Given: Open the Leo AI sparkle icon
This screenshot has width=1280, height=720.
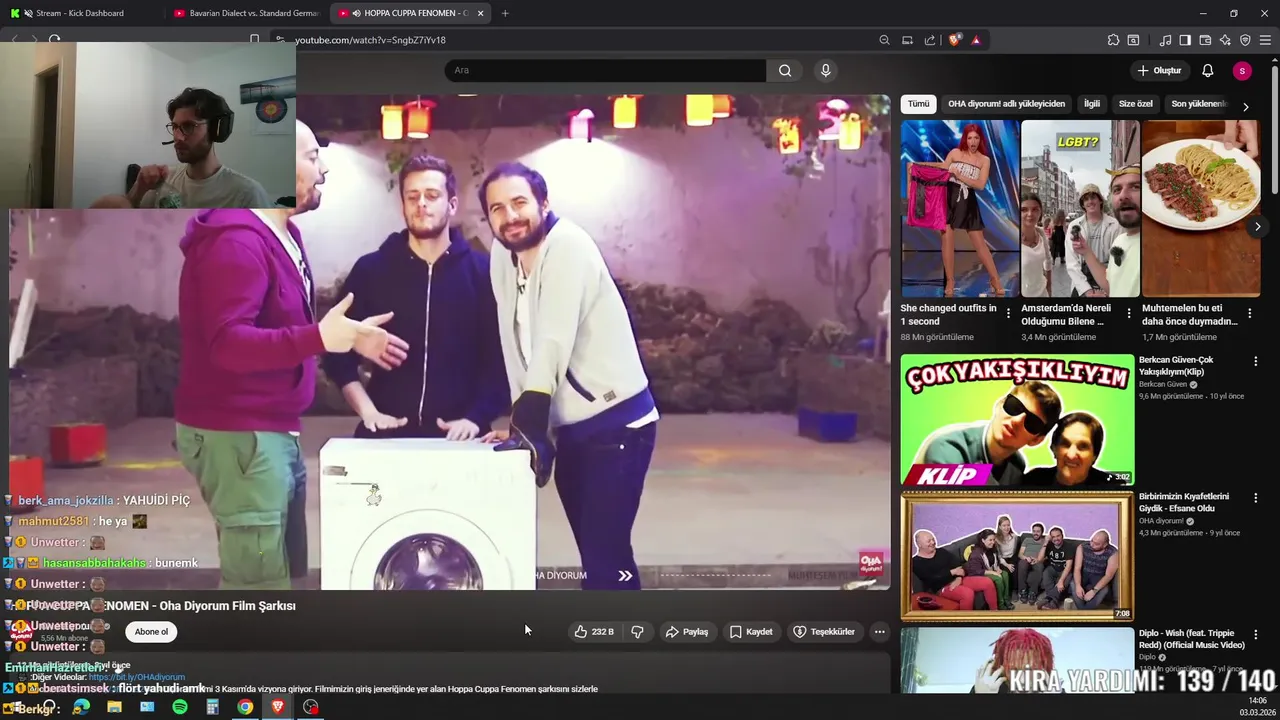Looking at the screenshot, I should [1225, 40].
